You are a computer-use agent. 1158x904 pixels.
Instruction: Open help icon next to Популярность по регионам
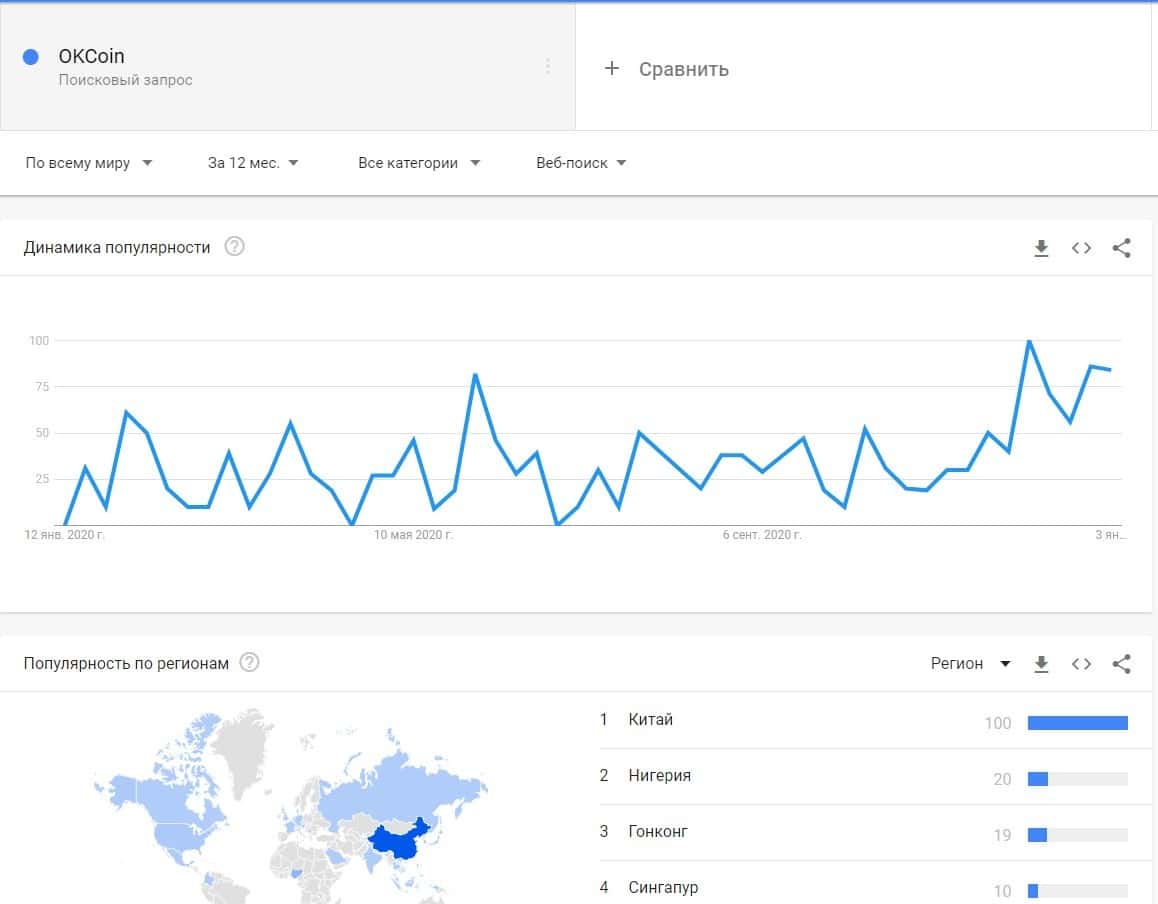(250, 662)
